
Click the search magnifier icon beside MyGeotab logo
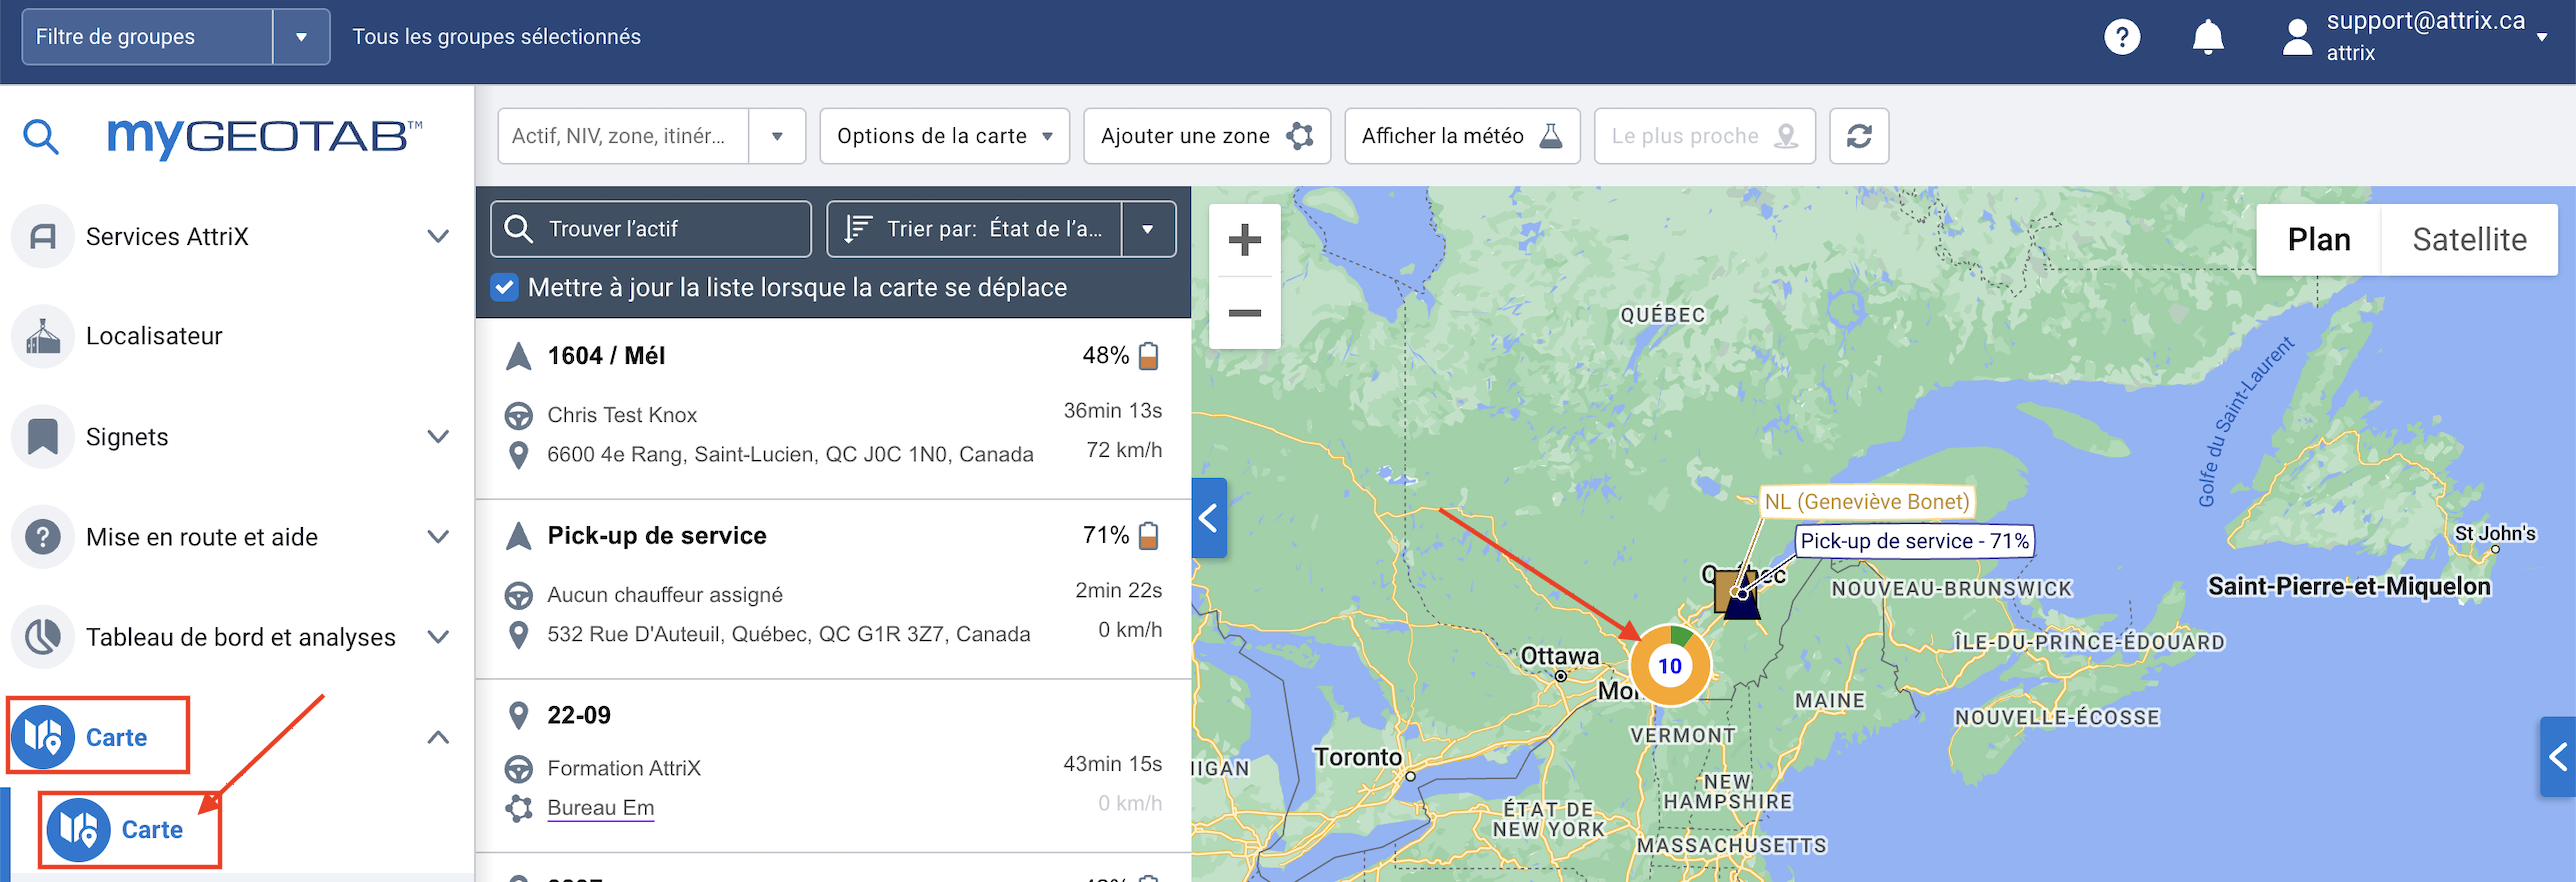41,136
